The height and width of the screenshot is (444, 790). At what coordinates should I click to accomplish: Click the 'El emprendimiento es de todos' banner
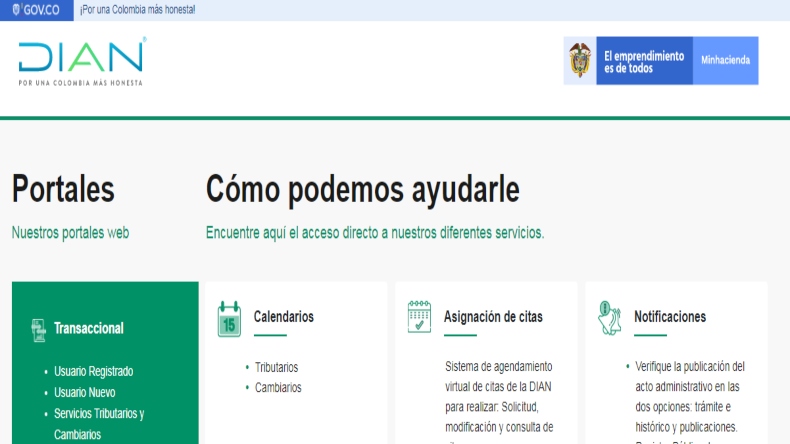click(643, 60)
